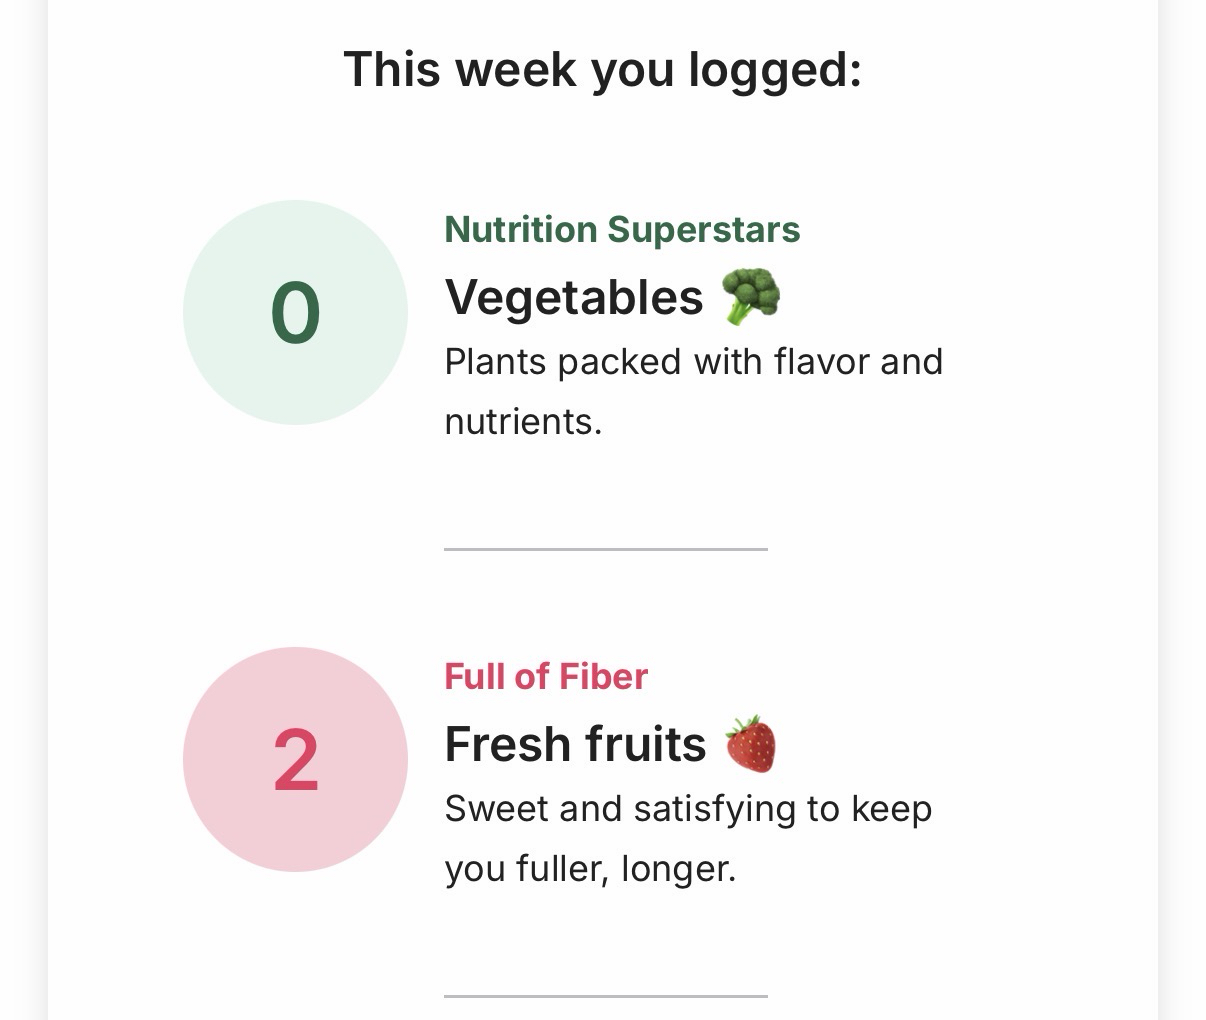
Task: Click the strawberry emoji icon
Action: point(750,744)
